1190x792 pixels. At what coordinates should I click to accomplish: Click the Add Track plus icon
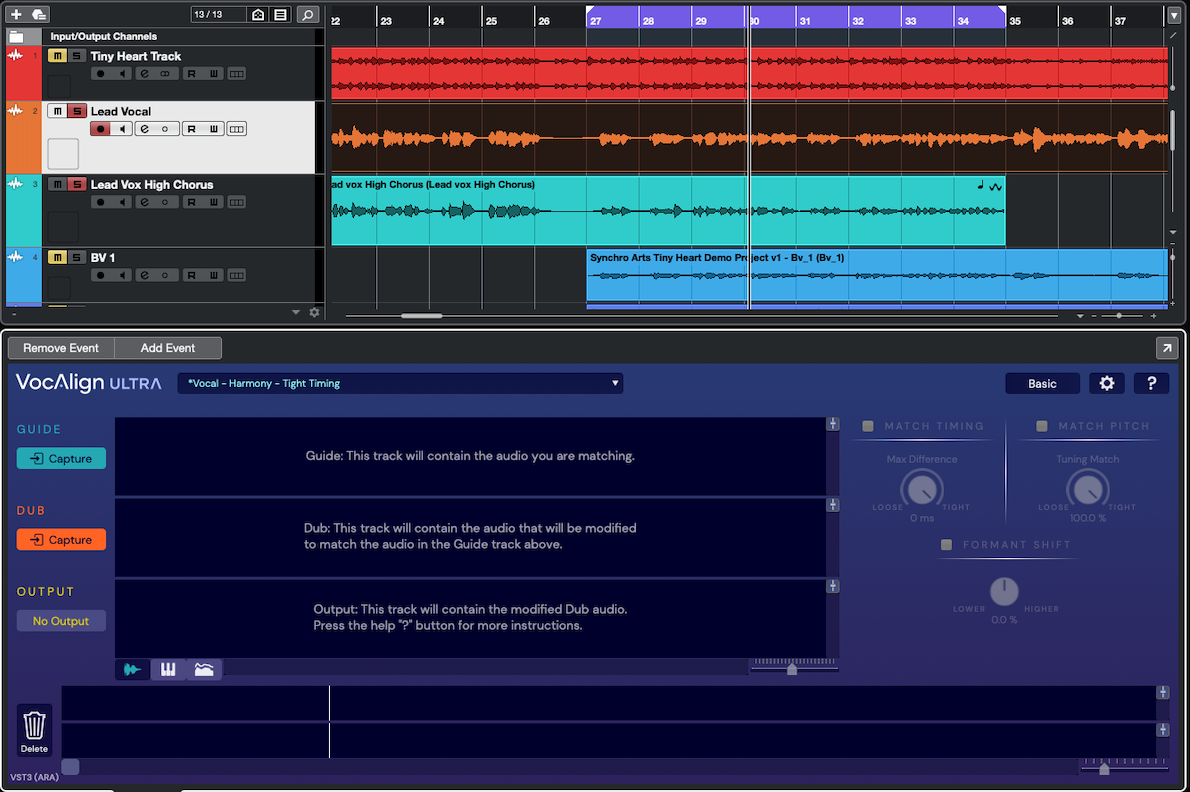pos(16,15)
